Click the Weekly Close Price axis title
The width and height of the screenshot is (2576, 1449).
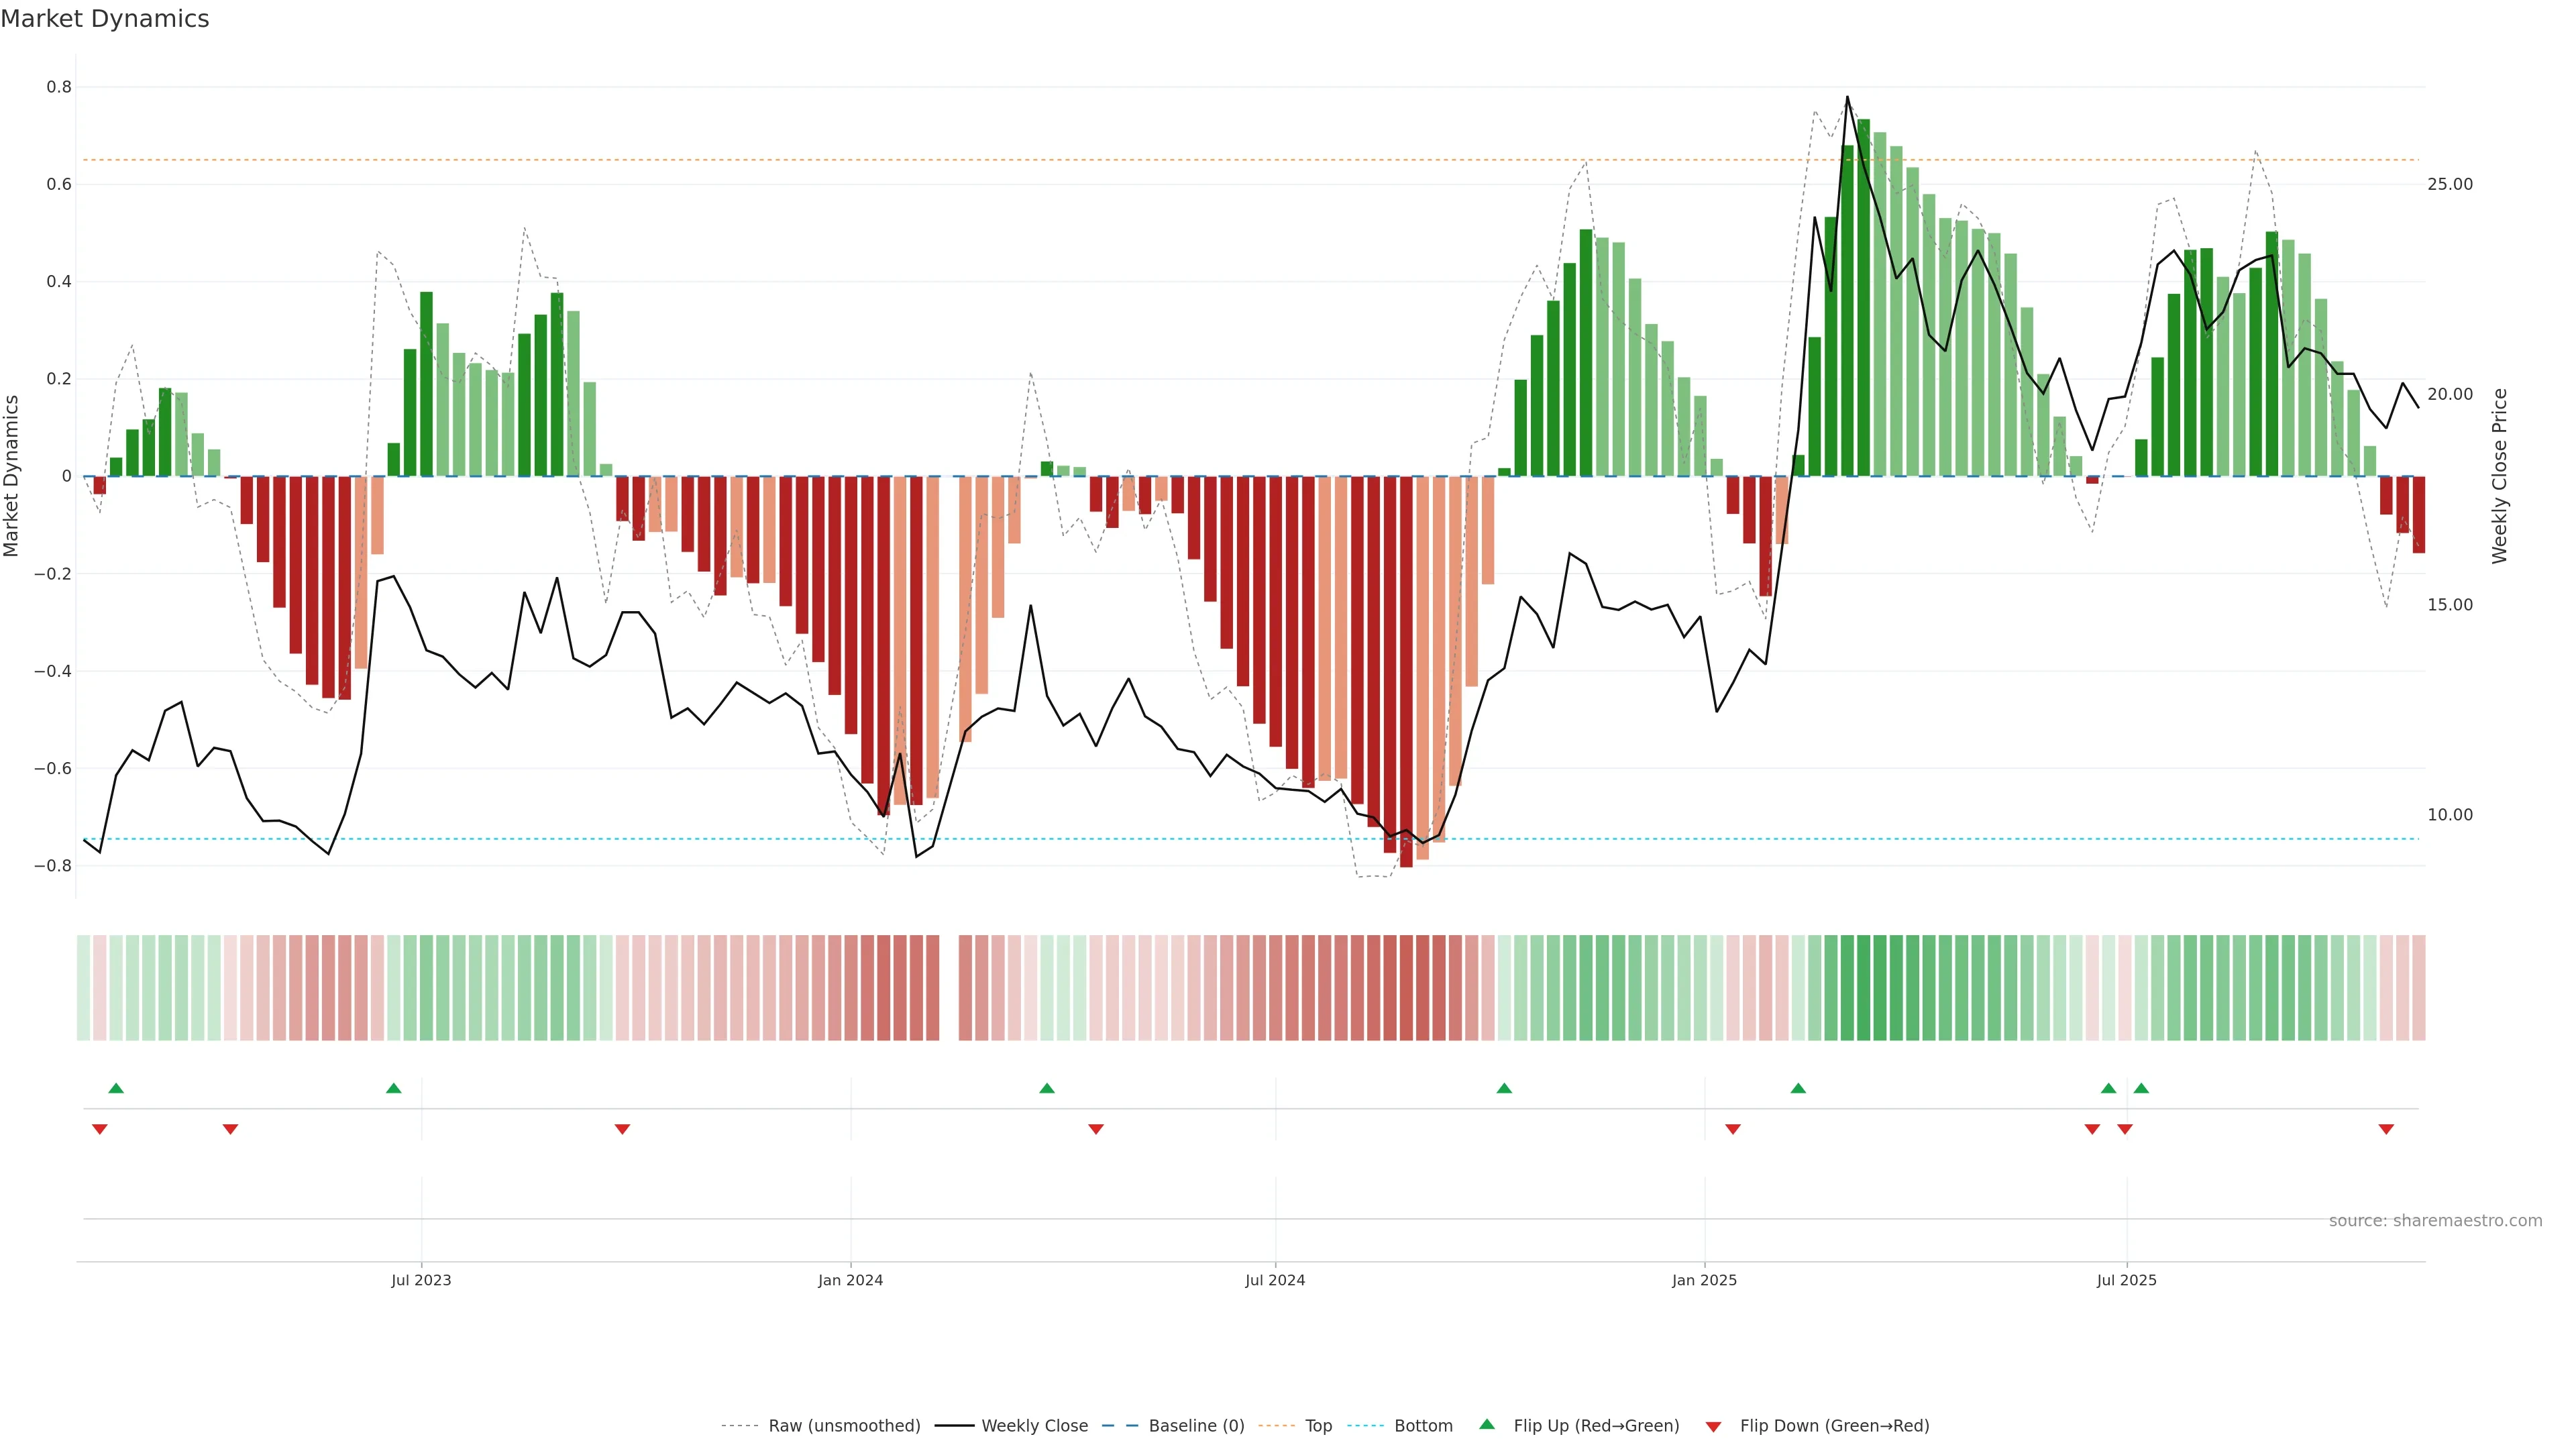[2499, 476]
